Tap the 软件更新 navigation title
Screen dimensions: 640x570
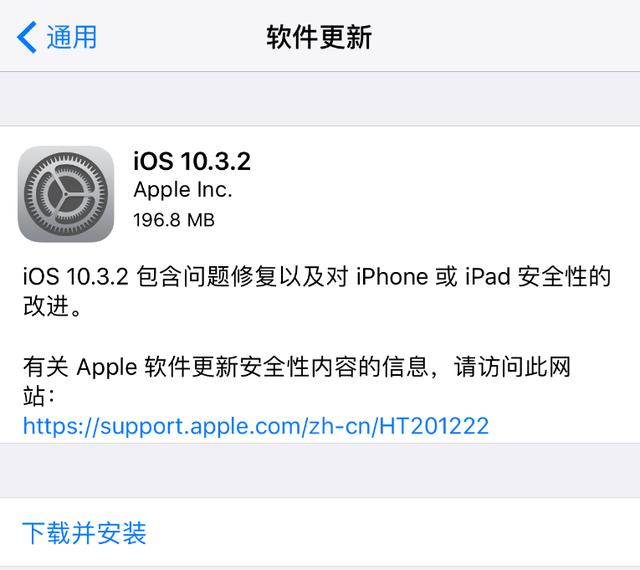point(319,37)
